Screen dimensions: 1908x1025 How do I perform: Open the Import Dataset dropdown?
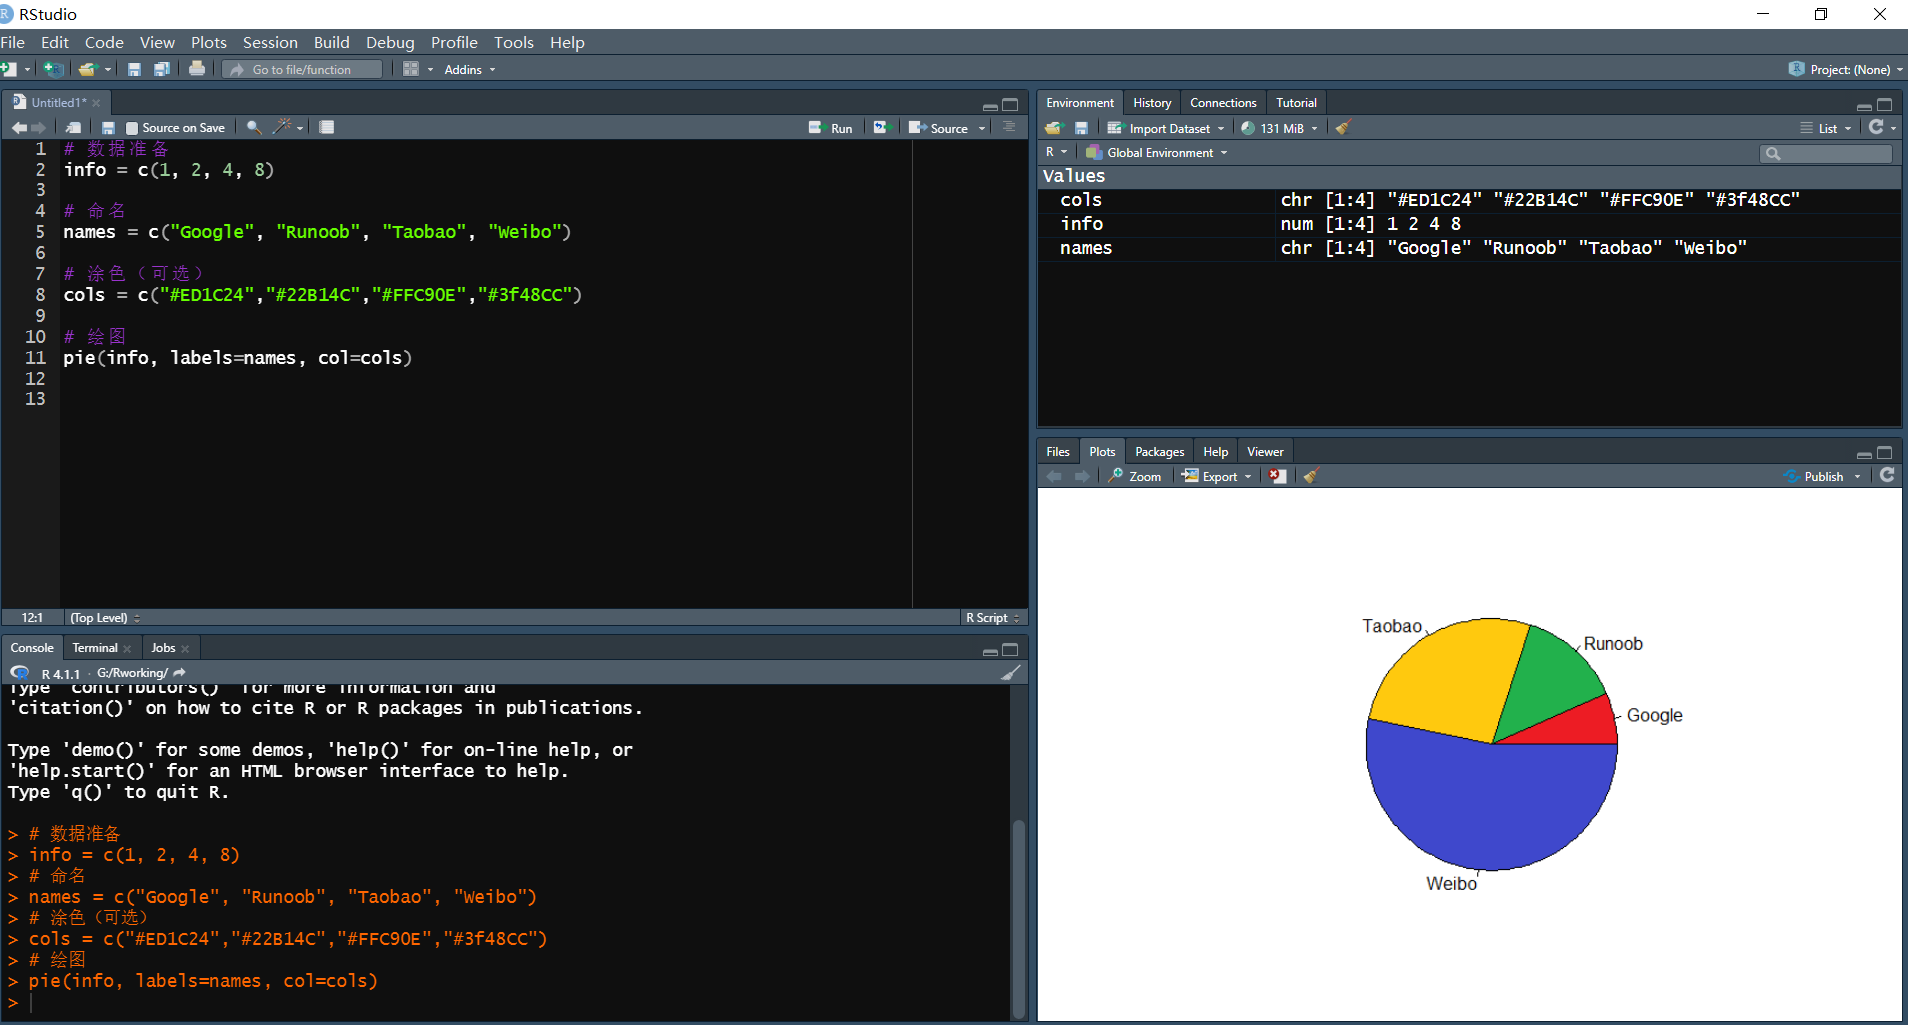click(1166, 128)
